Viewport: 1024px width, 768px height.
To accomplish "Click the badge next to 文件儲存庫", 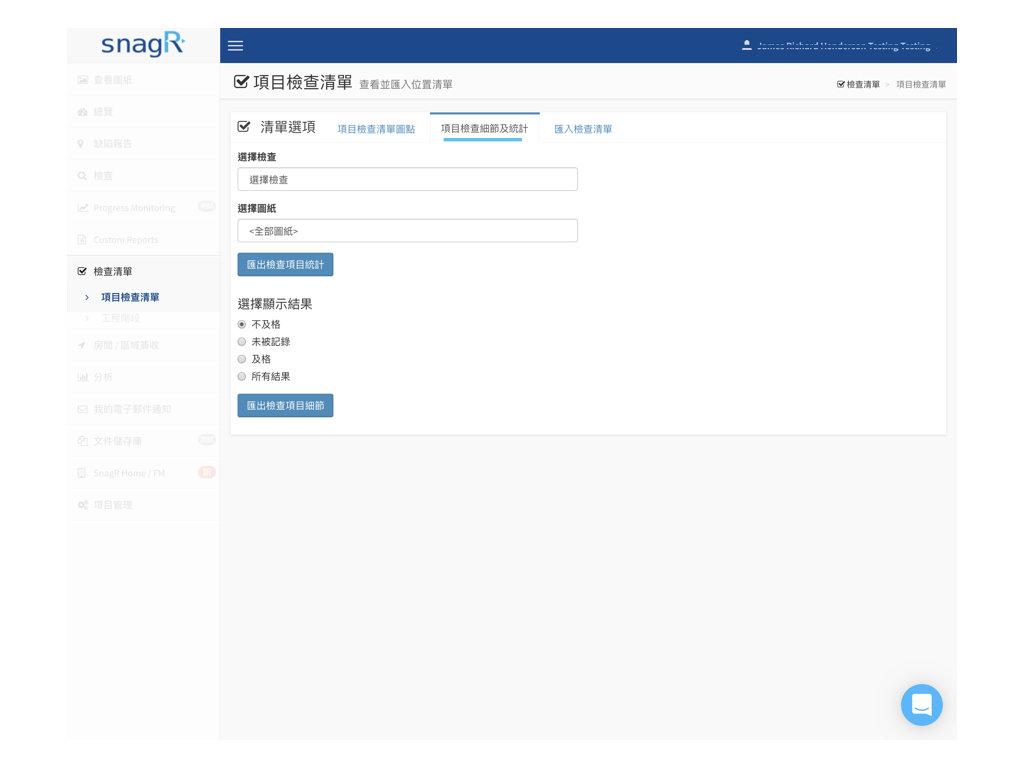I will tap(207, 440).
